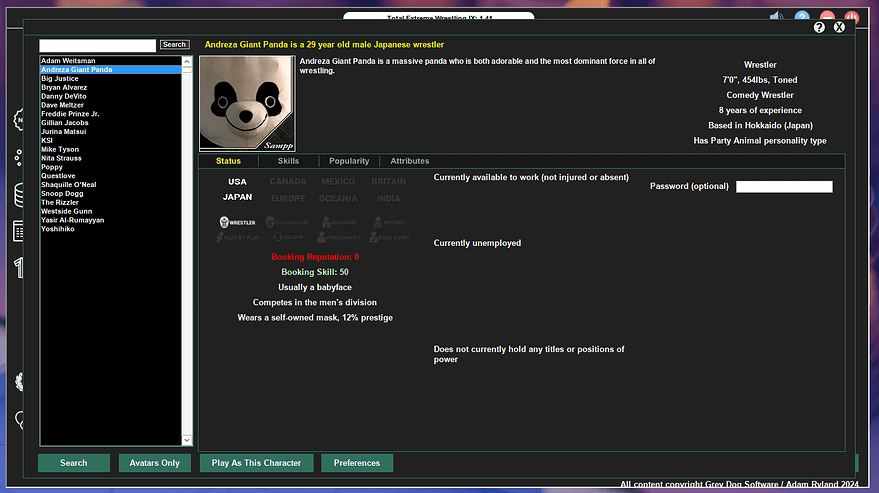The image size is (879, 493).
Task: Toggle the JAPAN region indicator
Action: (237, 197)
